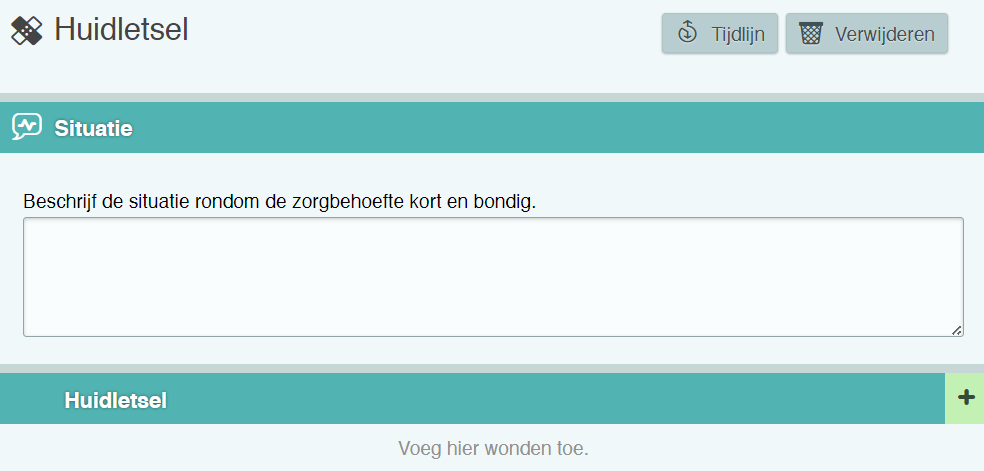Viewport: 984px width, 471px height.
Task: Click the trash bin icon on Verwijderen
Action: click(x=811, y=33)
